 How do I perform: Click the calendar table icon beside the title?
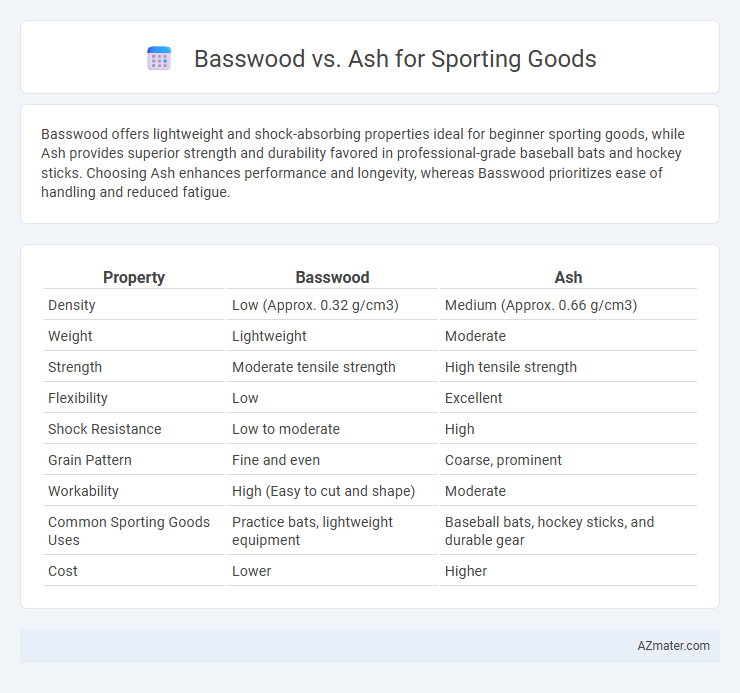click(159, 59)
